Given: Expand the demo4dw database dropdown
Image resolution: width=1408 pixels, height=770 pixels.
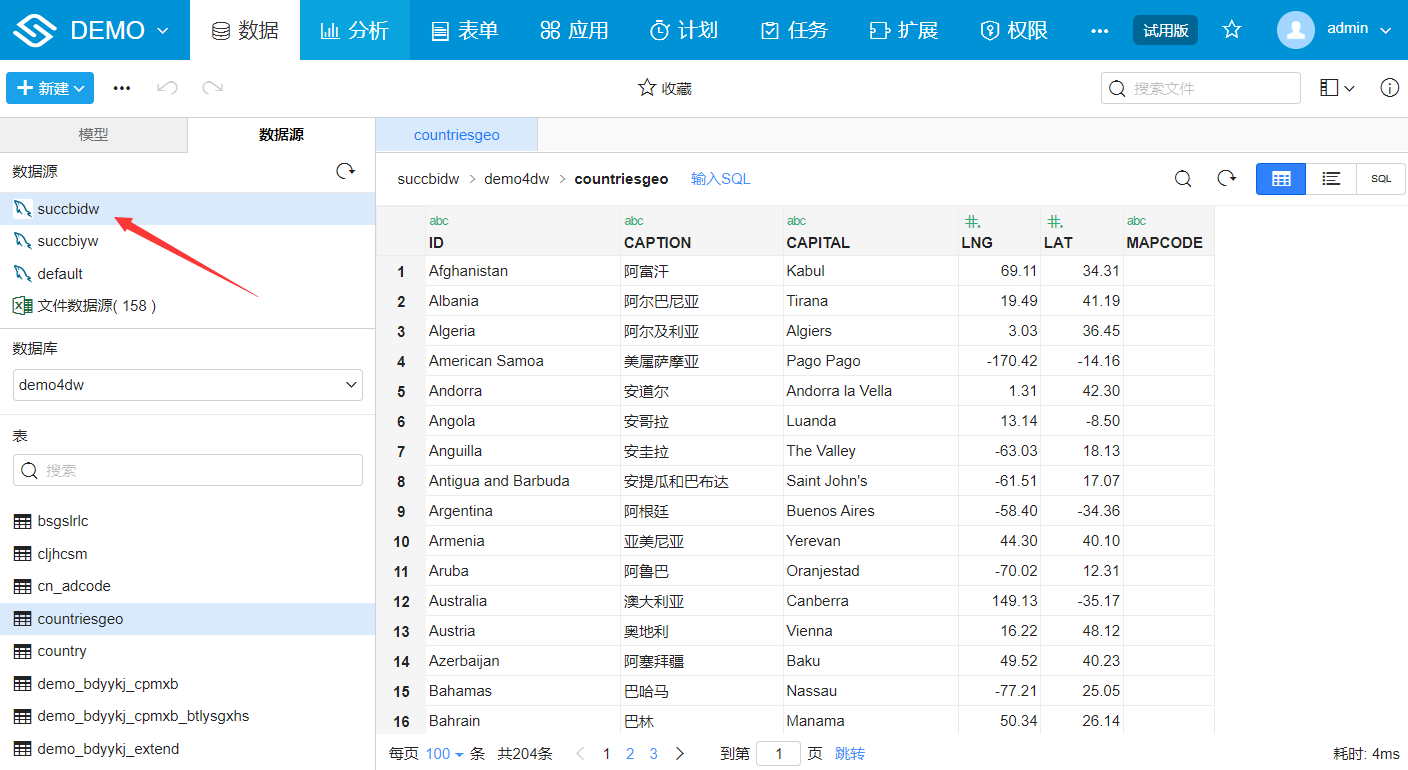Looking at the screenshot, I should tap(188, 385).
